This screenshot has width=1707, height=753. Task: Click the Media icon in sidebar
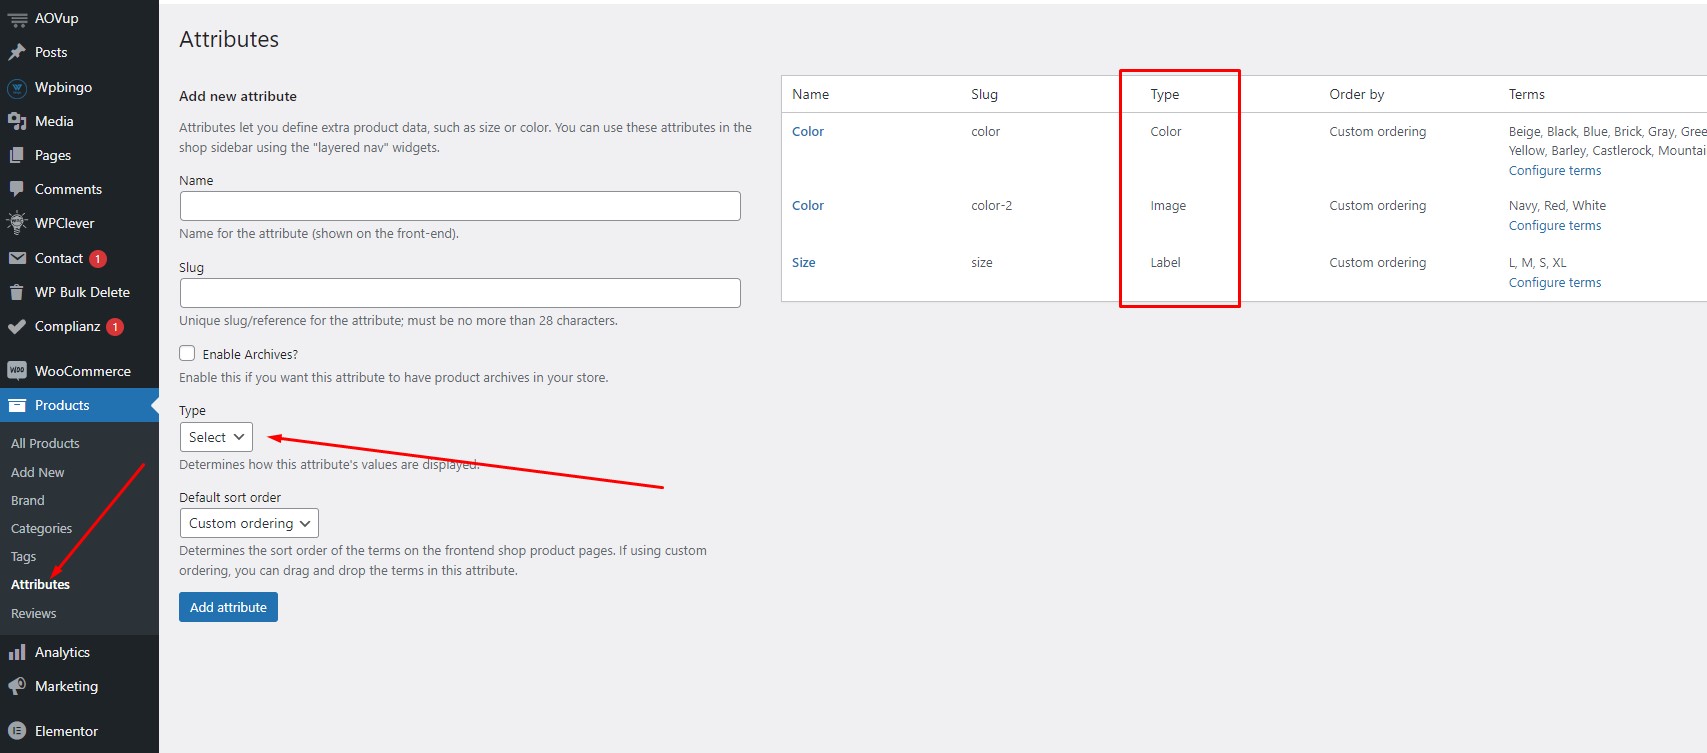(x=17, y=121)
